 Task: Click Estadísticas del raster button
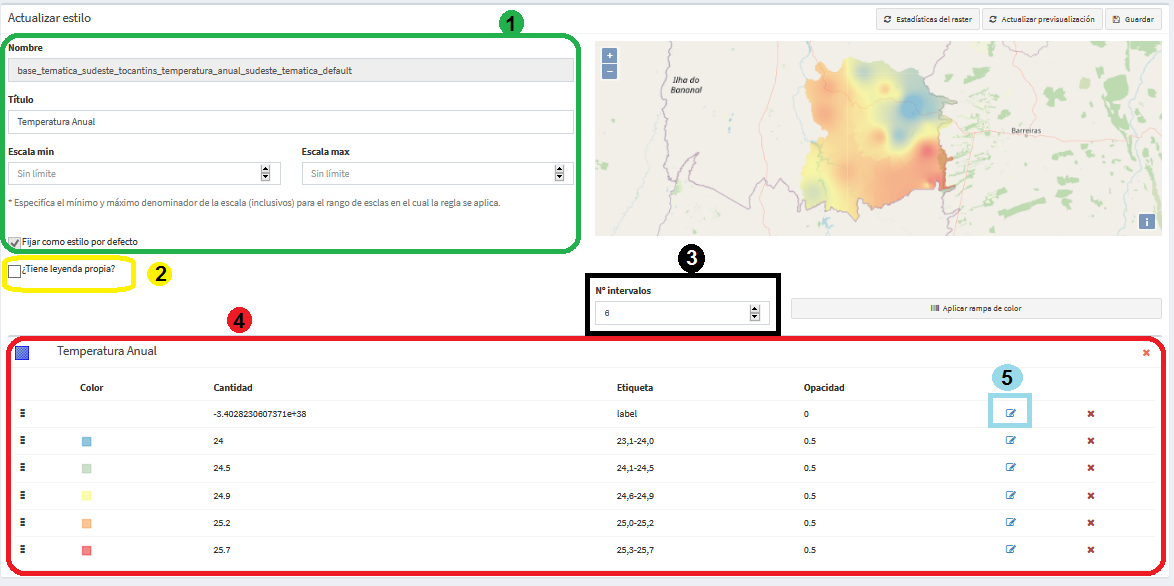927,19
